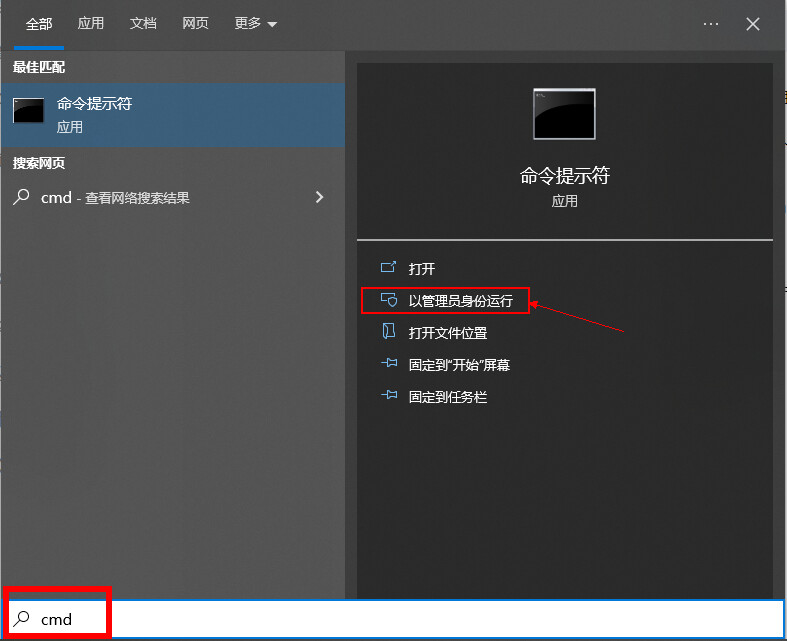Switch to the 文档 tab
Screen dimensions: 787x641
pyautogui.click(x=143, y=23)
